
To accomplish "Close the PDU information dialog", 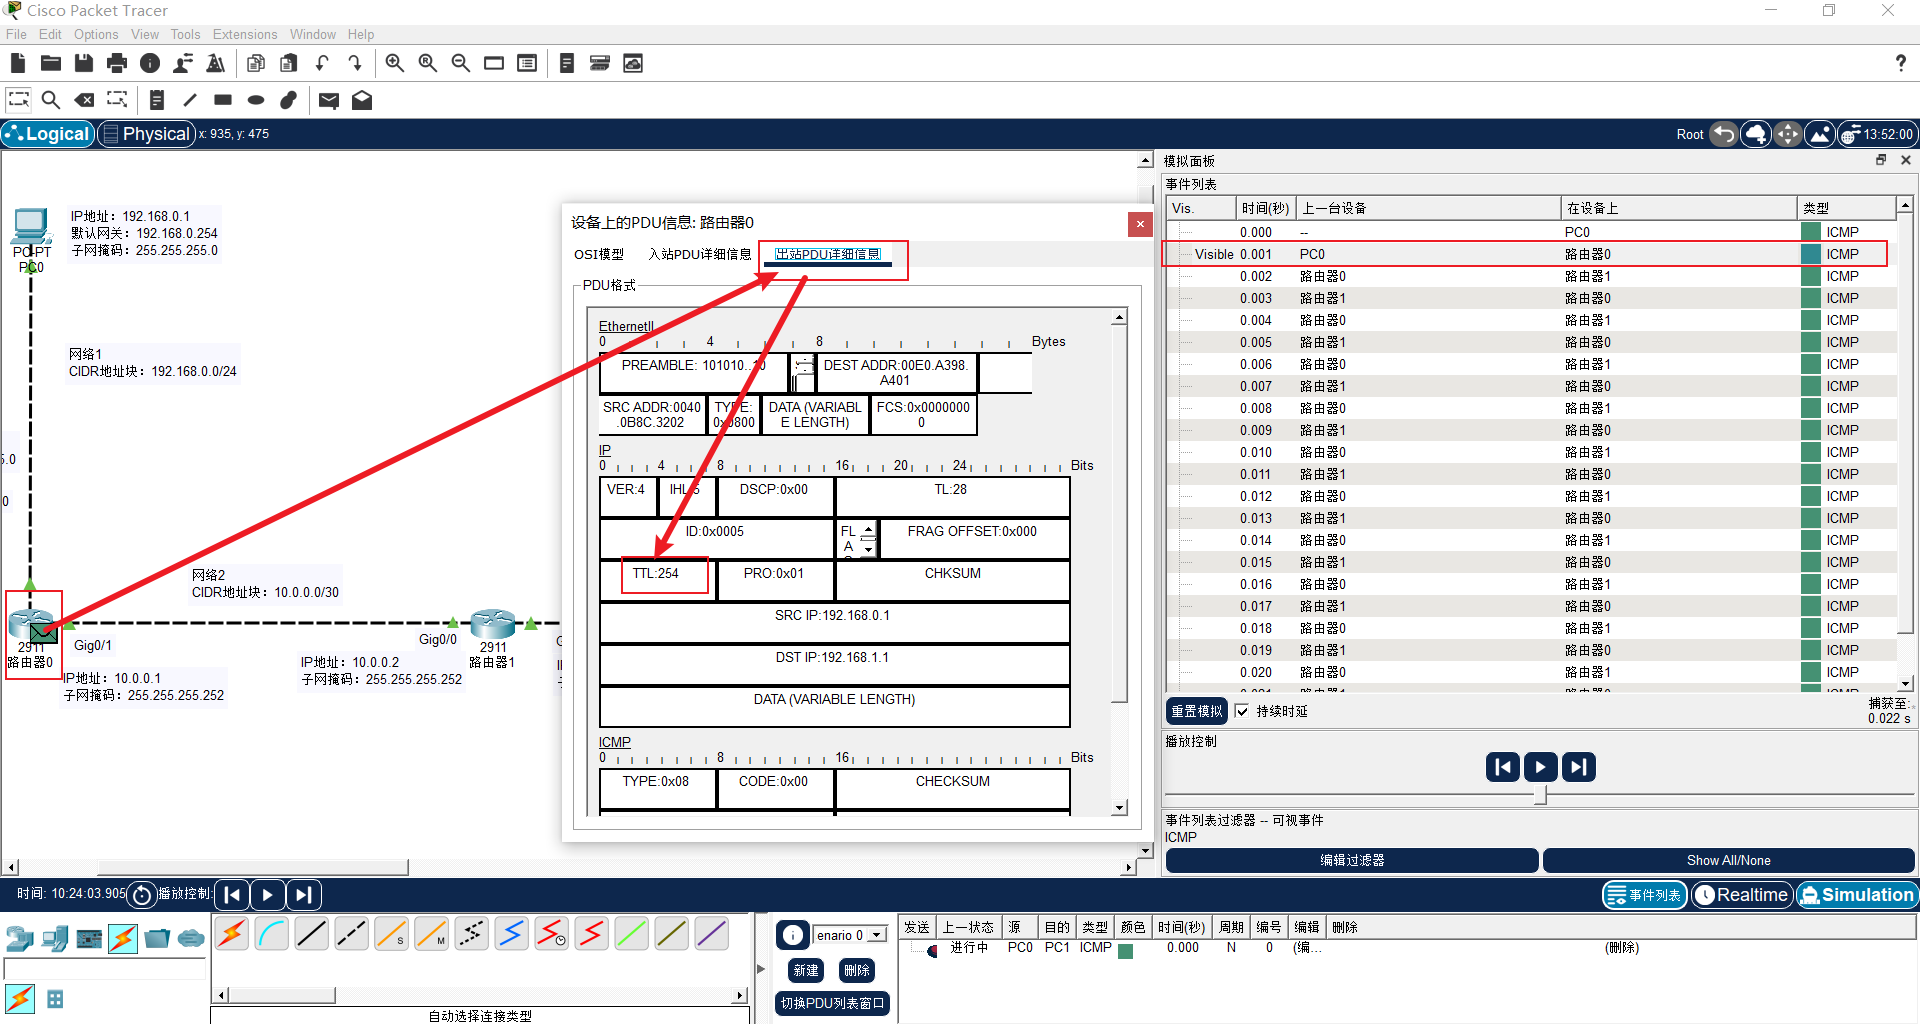I will 1140,224.
